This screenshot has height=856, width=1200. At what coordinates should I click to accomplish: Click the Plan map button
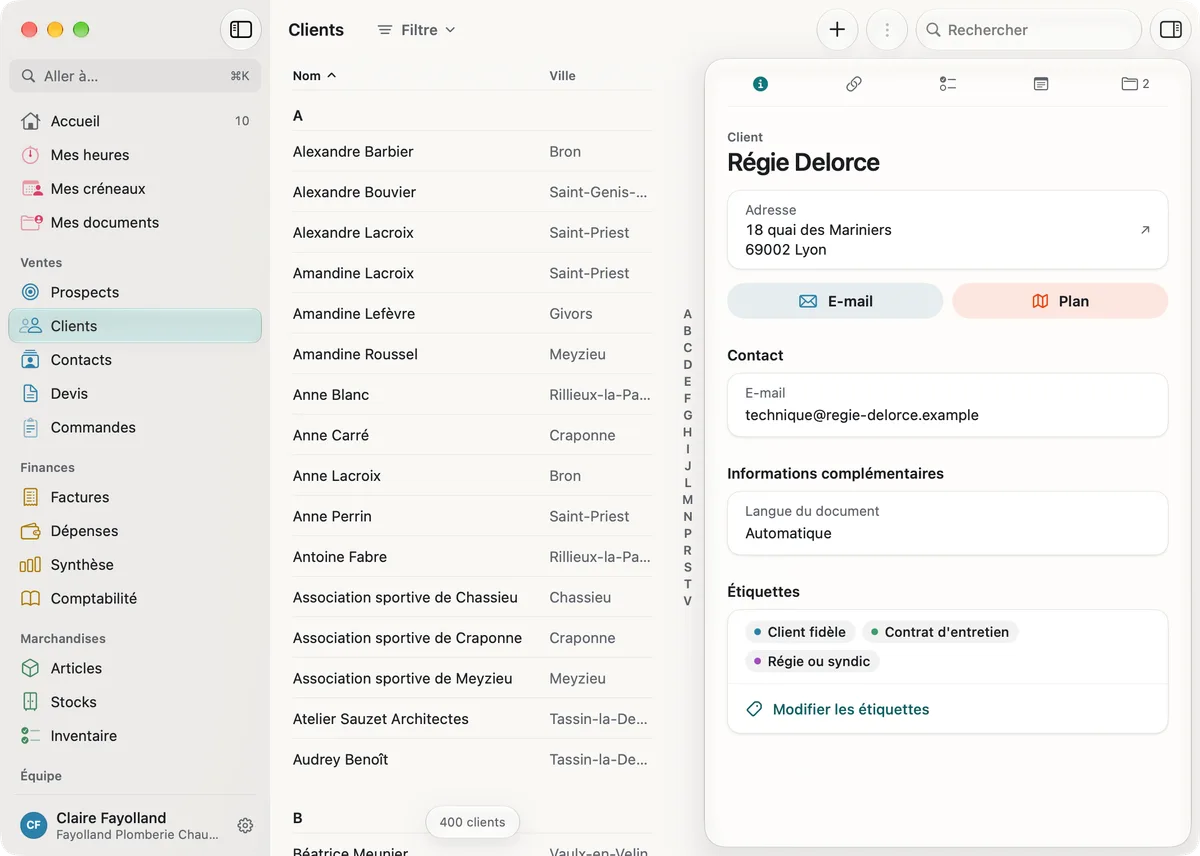pos(1060,301)
